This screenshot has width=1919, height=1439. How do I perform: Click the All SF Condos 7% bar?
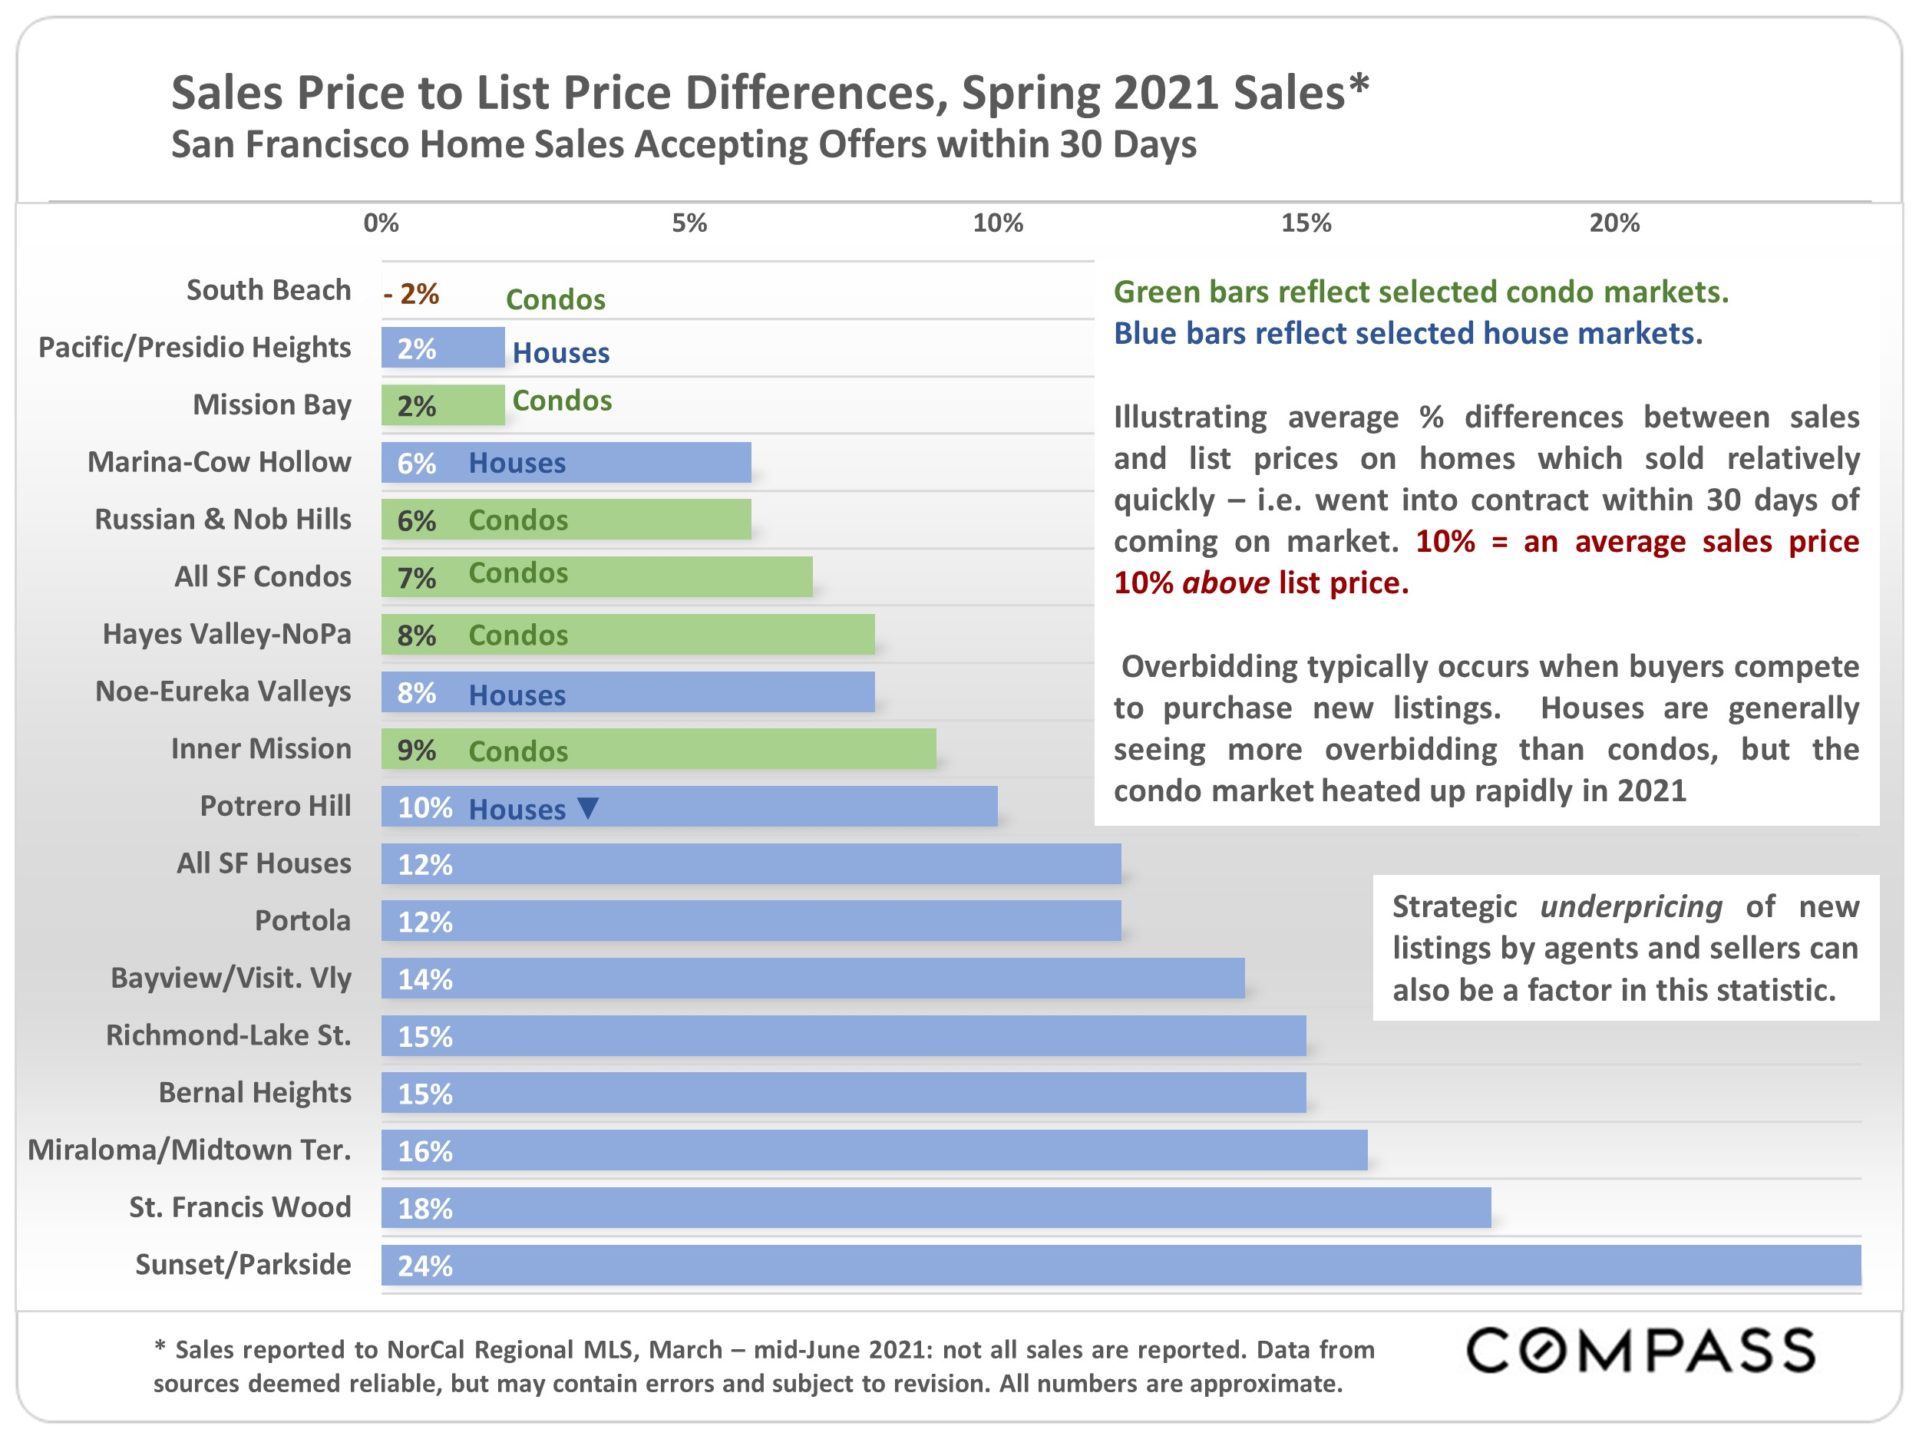tap(597, 577)
